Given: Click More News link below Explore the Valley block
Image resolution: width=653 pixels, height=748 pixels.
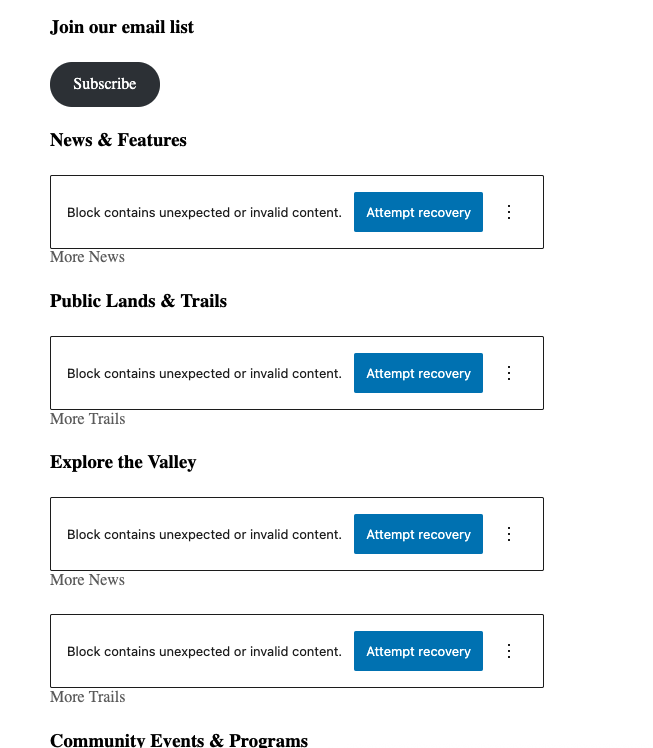Looking at the screenshot, I should 87,580.
